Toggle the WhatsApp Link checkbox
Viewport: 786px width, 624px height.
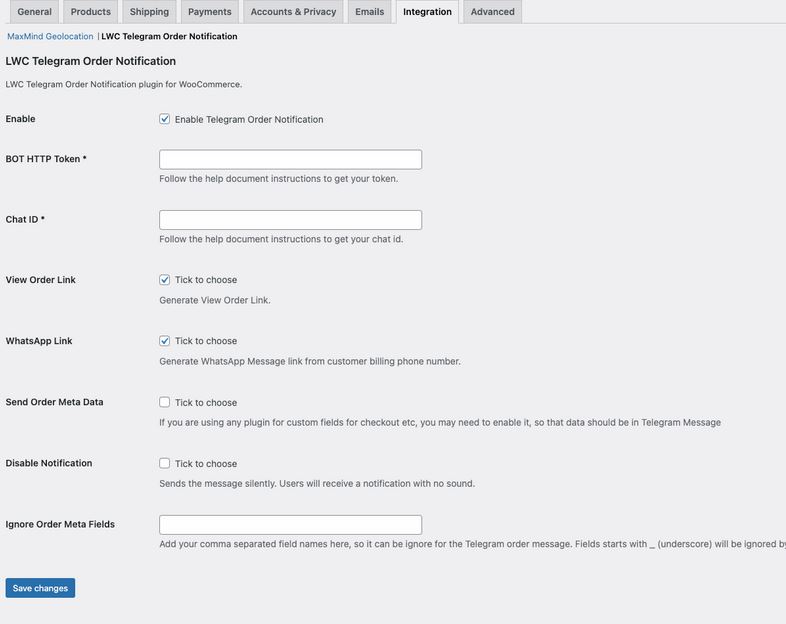164,341
